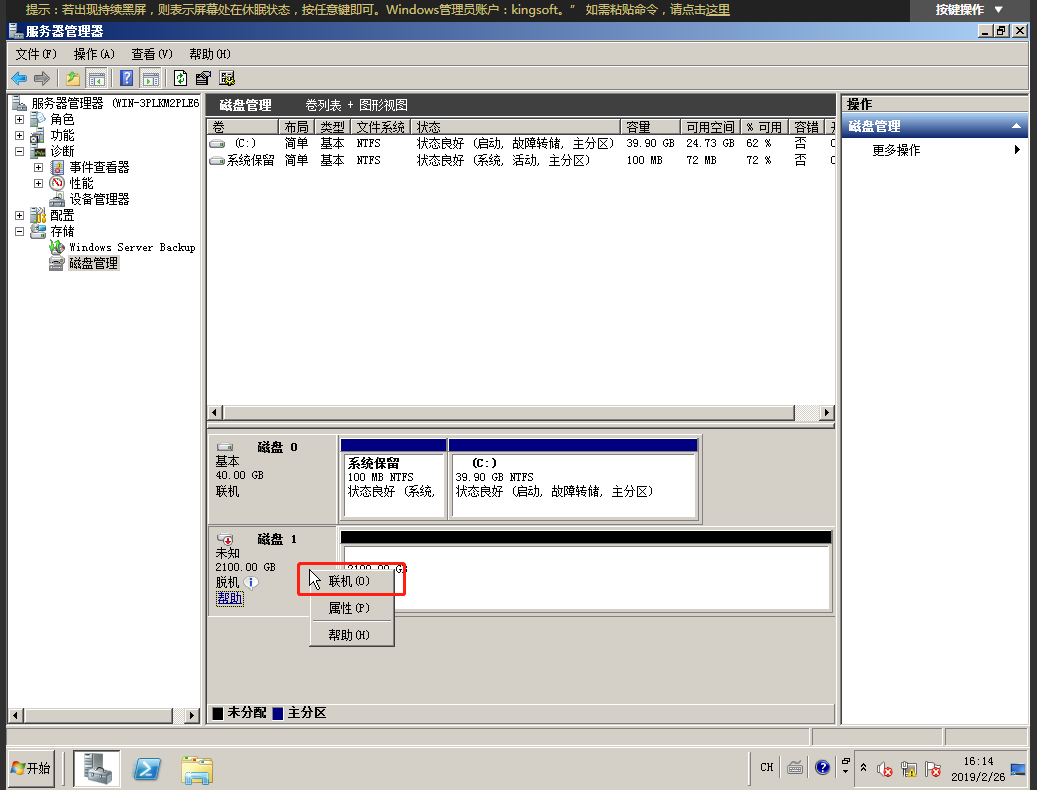Collapse the 诊断 tree node

click(20, 151)
